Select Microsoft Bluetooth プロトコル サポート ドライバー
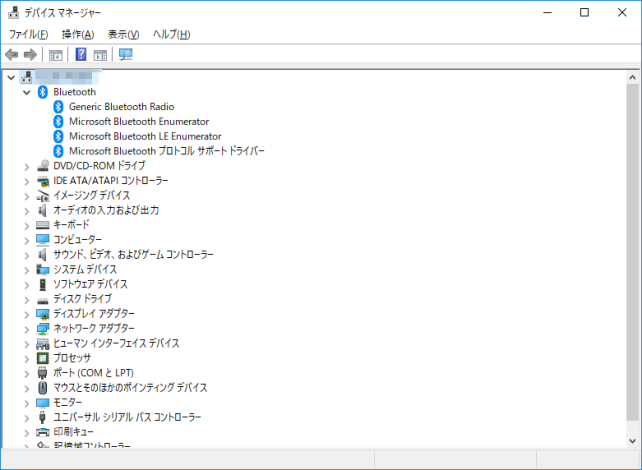 (167, 151)
